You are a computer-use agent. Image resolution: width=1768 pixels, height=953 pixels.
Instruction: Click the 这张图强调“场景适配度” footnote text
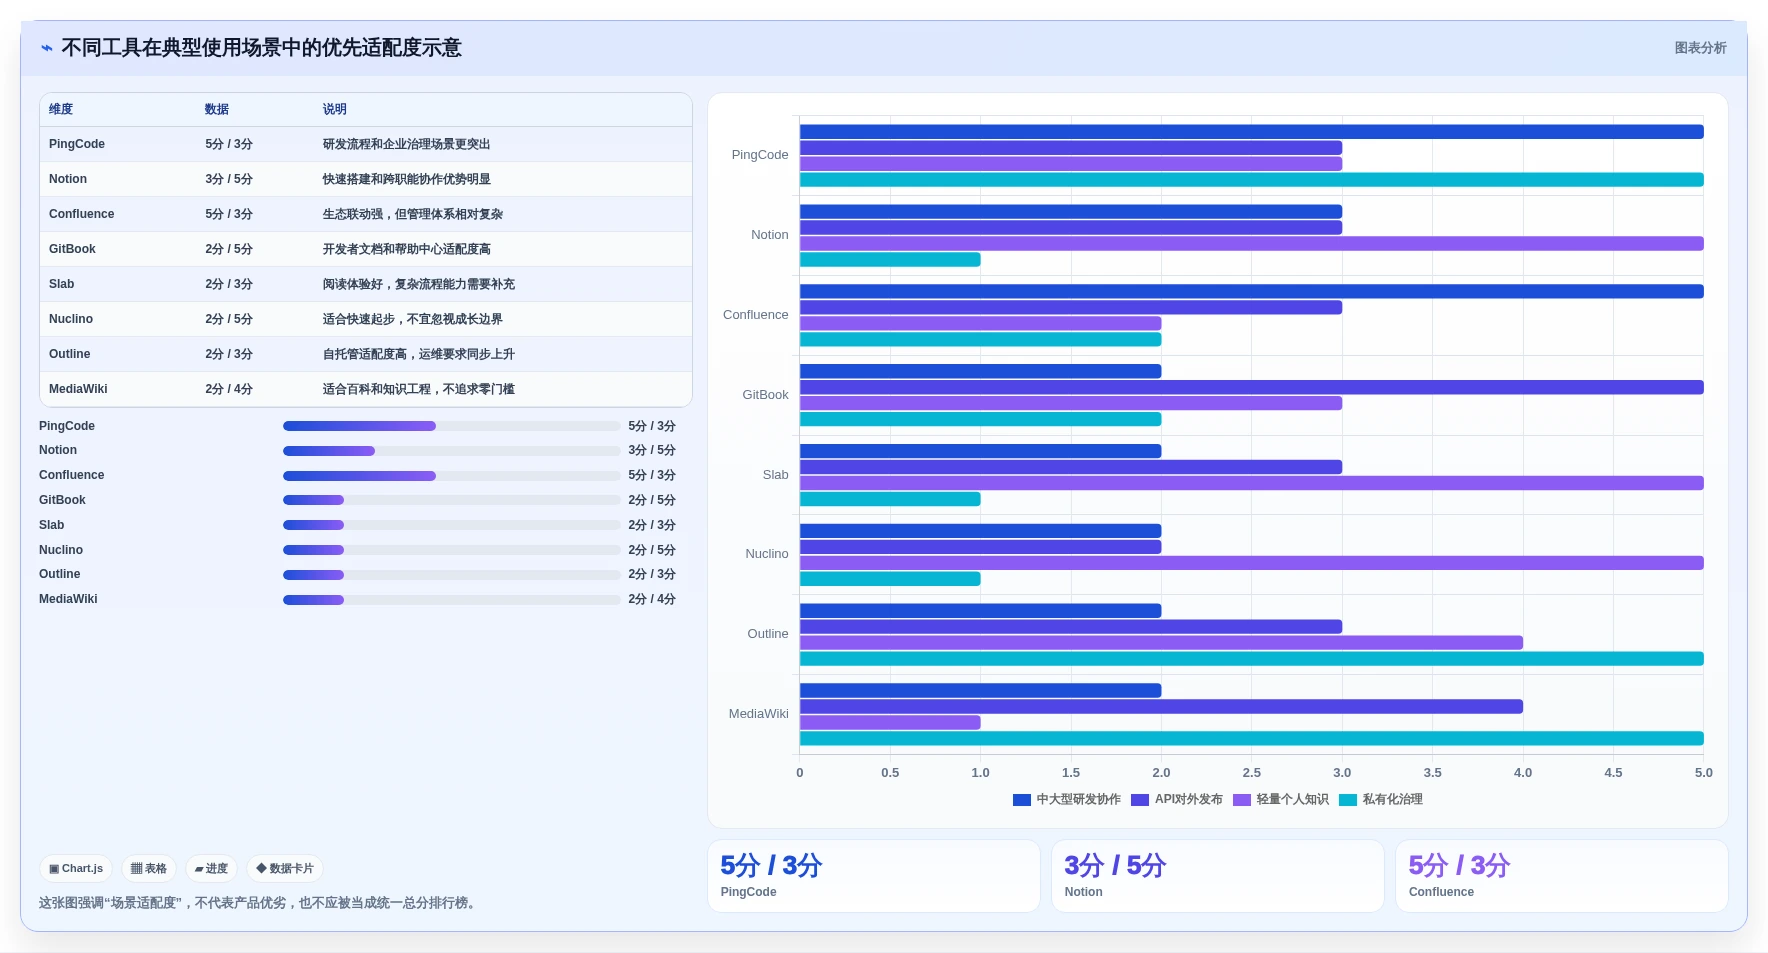pyautogui.click(x=260, y=903)
